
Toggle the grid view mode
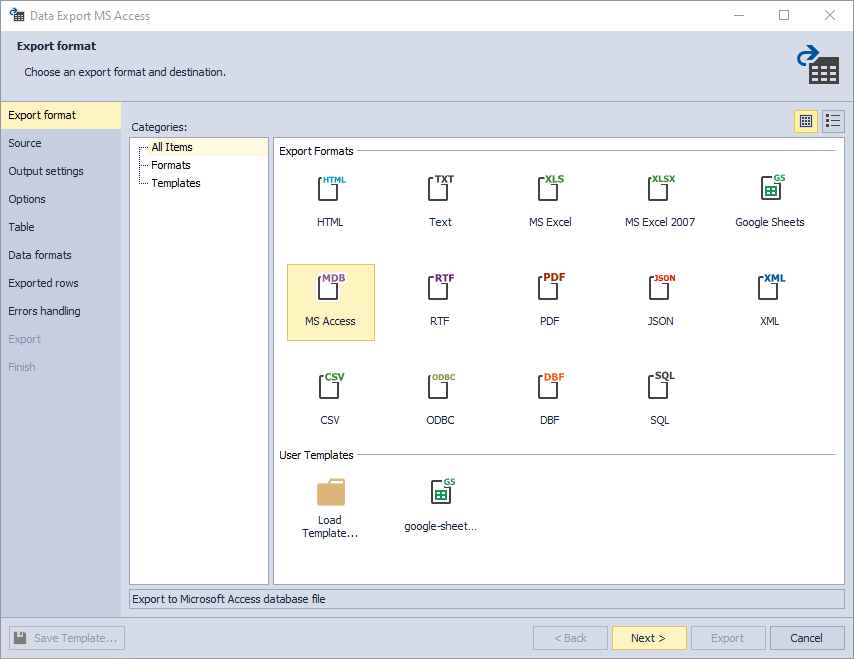pos(805,121)
